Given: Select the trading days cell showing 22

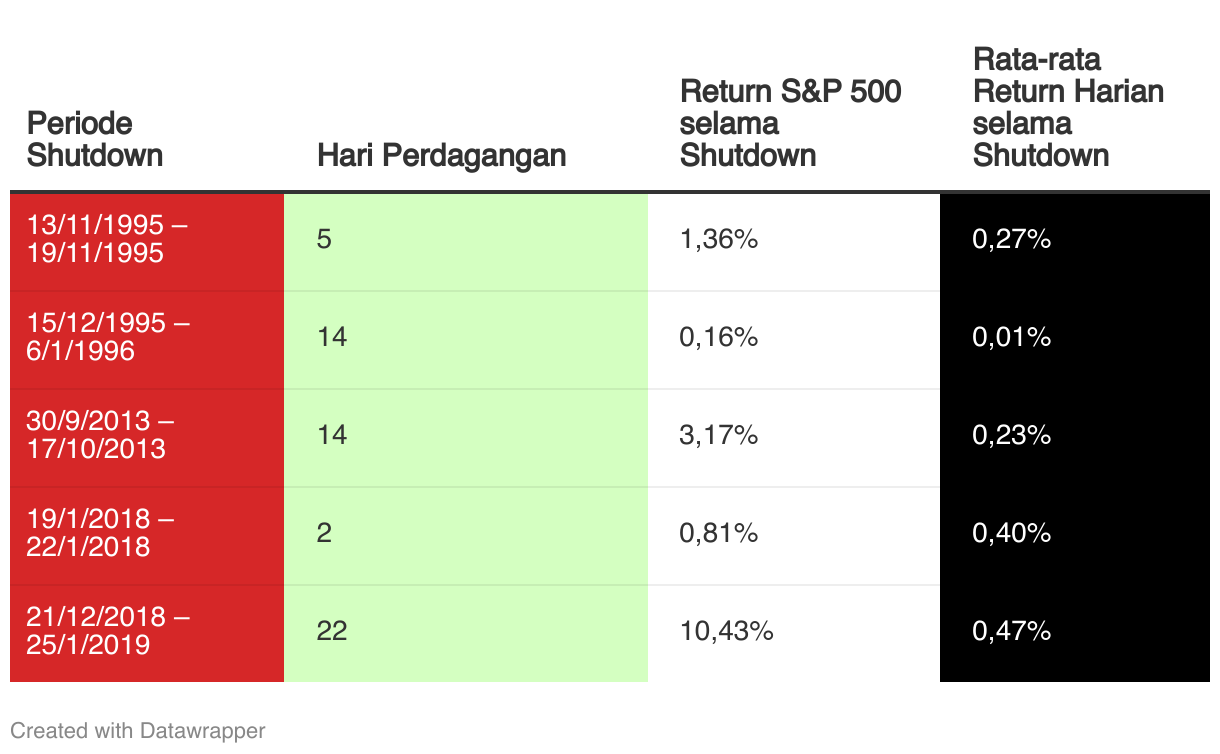Looking at the screenshot, I should tap(465, 631).
